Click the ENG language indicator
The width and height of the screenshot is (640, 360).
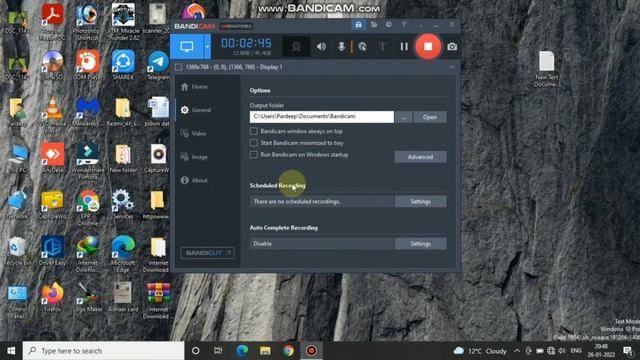coord(576,351)
